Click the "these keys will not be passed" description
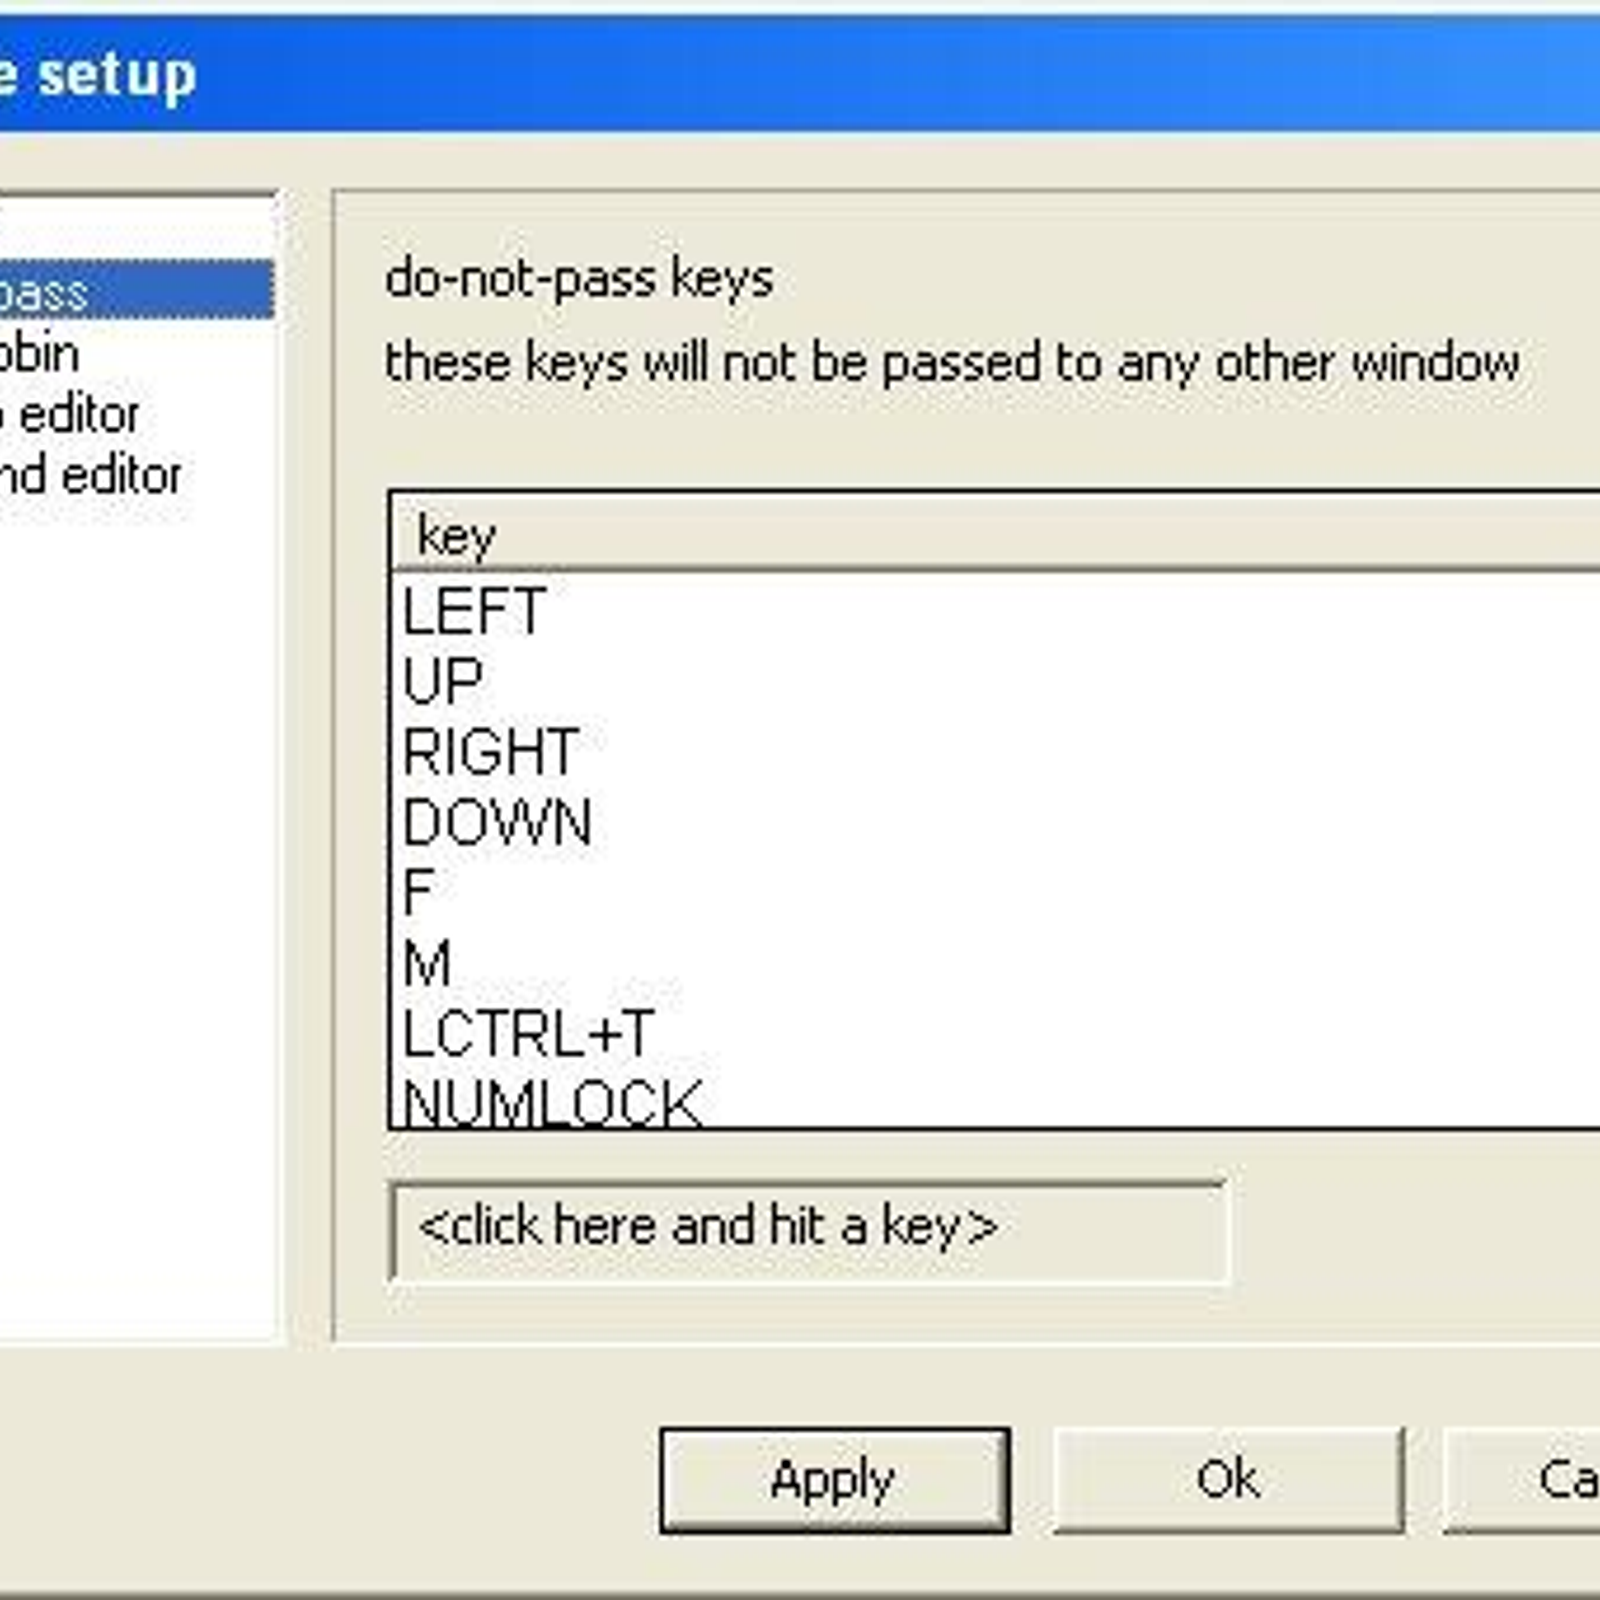Screen dimensions: 1600x1600 point(951,362)
